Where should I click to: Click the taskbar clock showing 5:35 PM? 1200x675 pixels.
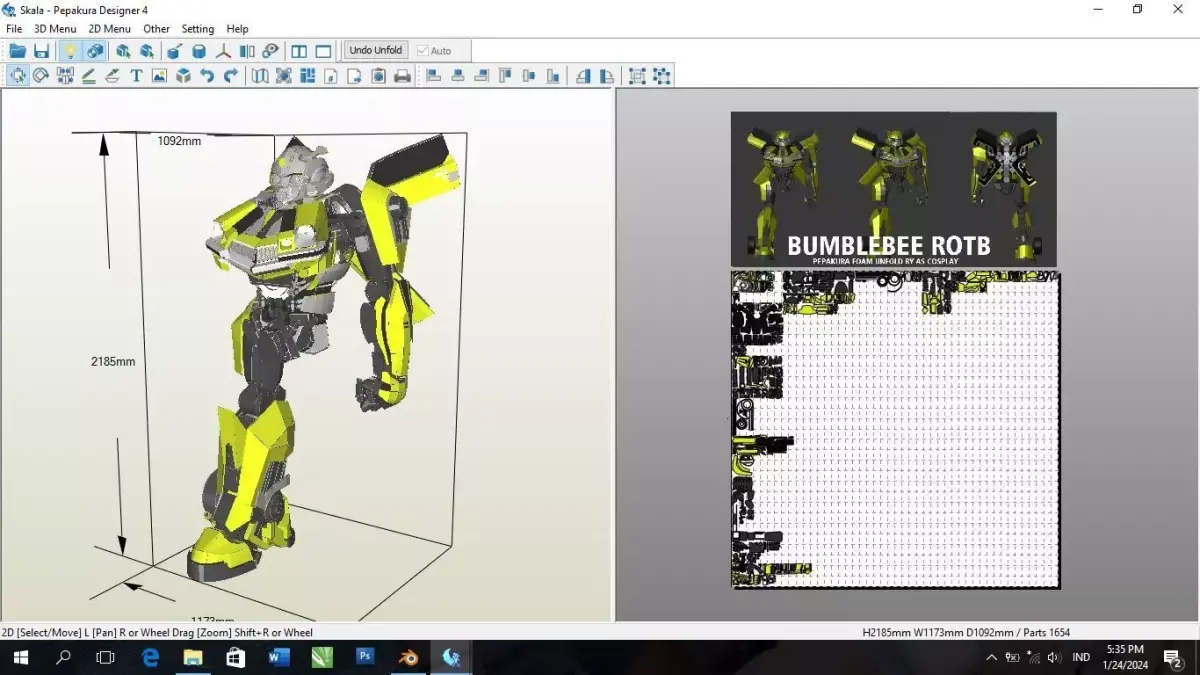(x=1125, y=657)
